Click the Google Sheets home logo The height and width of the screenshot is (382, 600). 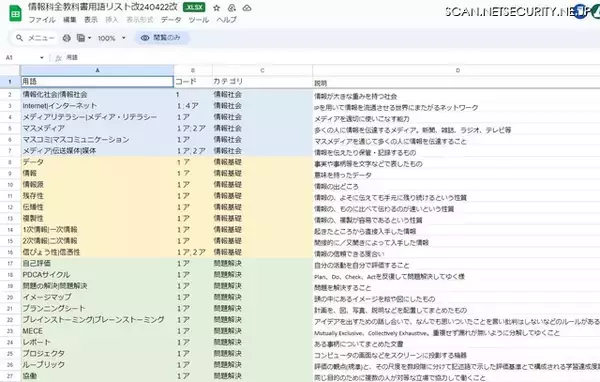[x=15, y=13]
